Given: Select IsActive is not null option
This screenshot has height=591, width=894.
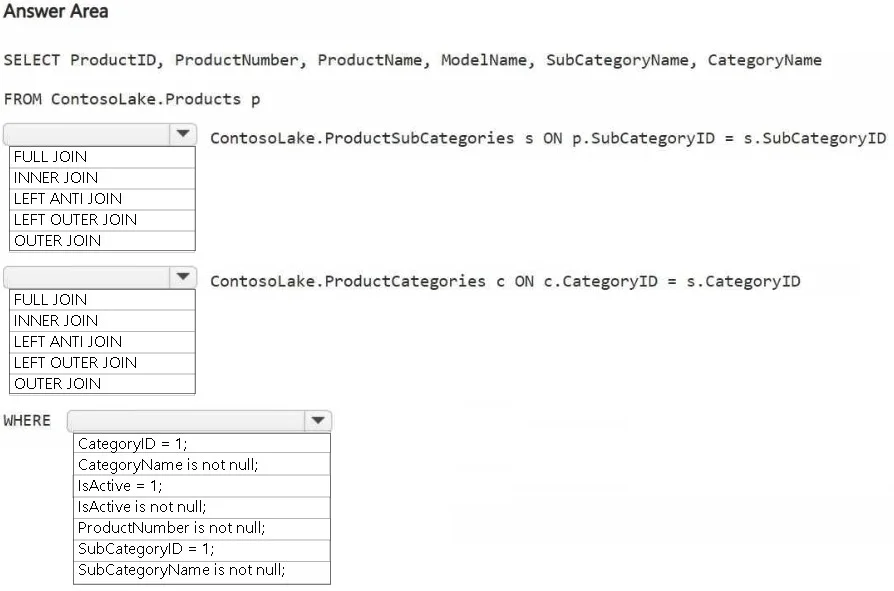Looking at the screenshot, I should coord(202,507).
